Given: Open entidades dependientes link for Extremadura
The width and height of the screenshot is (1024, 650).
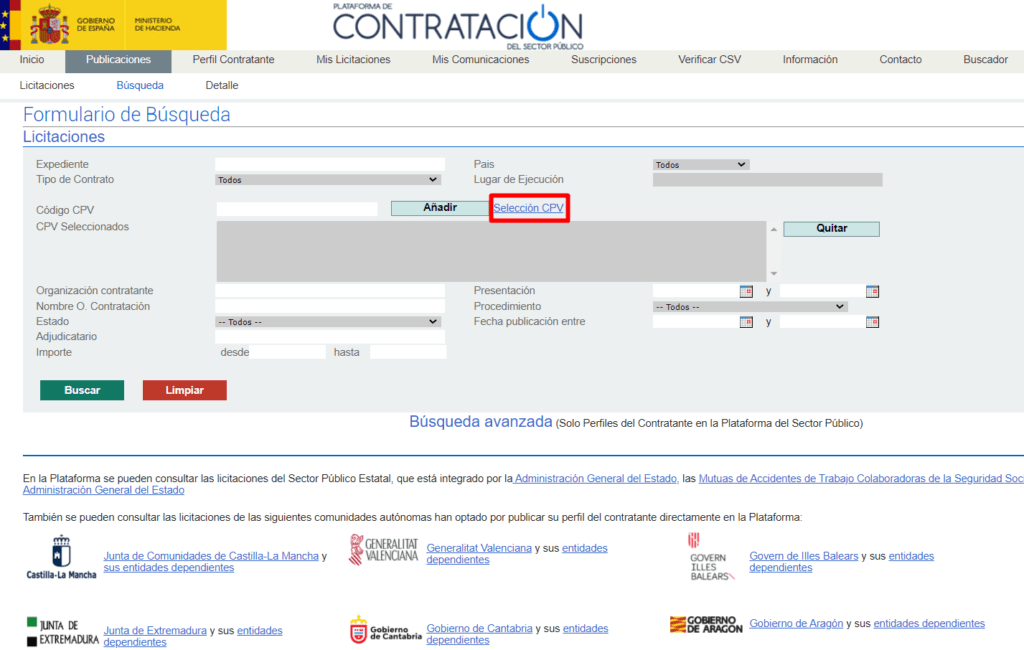Looking at the screenshot, I should pos(193,636).
